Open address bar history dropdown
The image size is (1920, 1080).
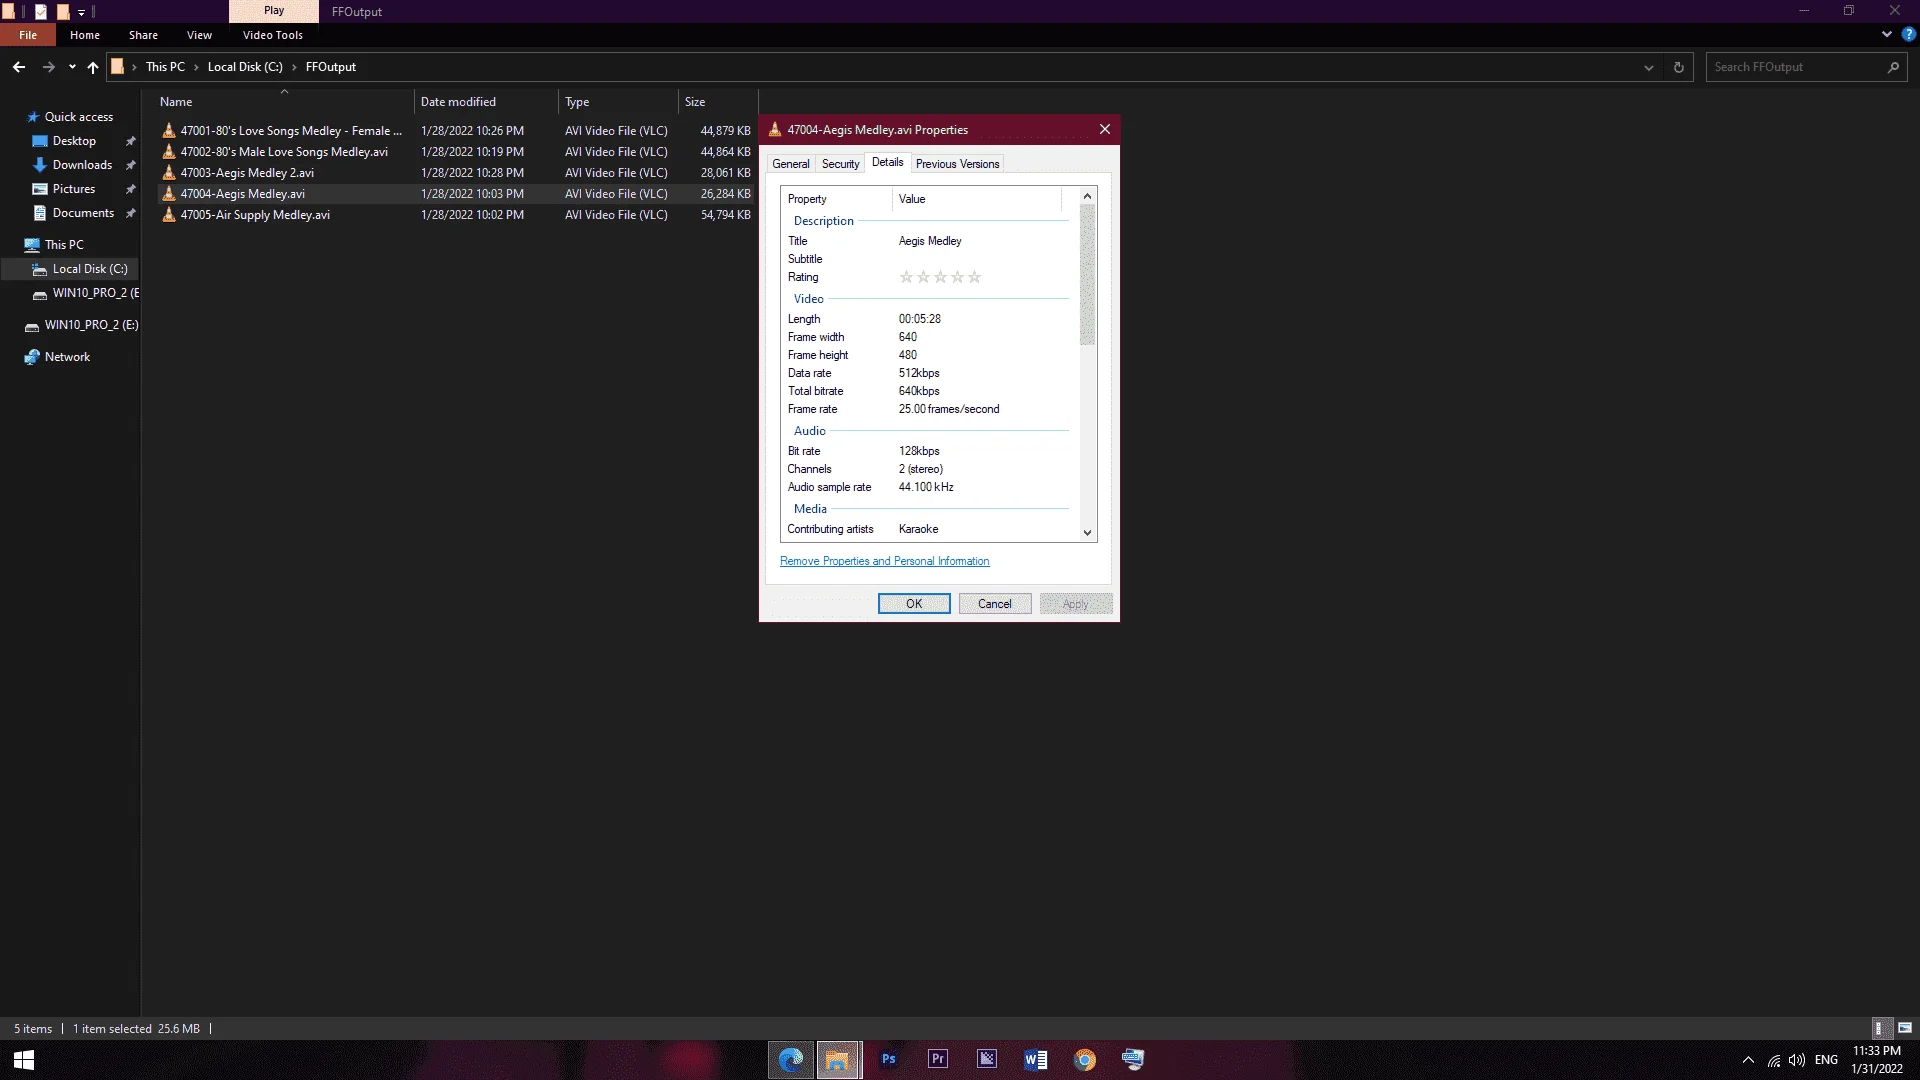[x=1648, y=67]
